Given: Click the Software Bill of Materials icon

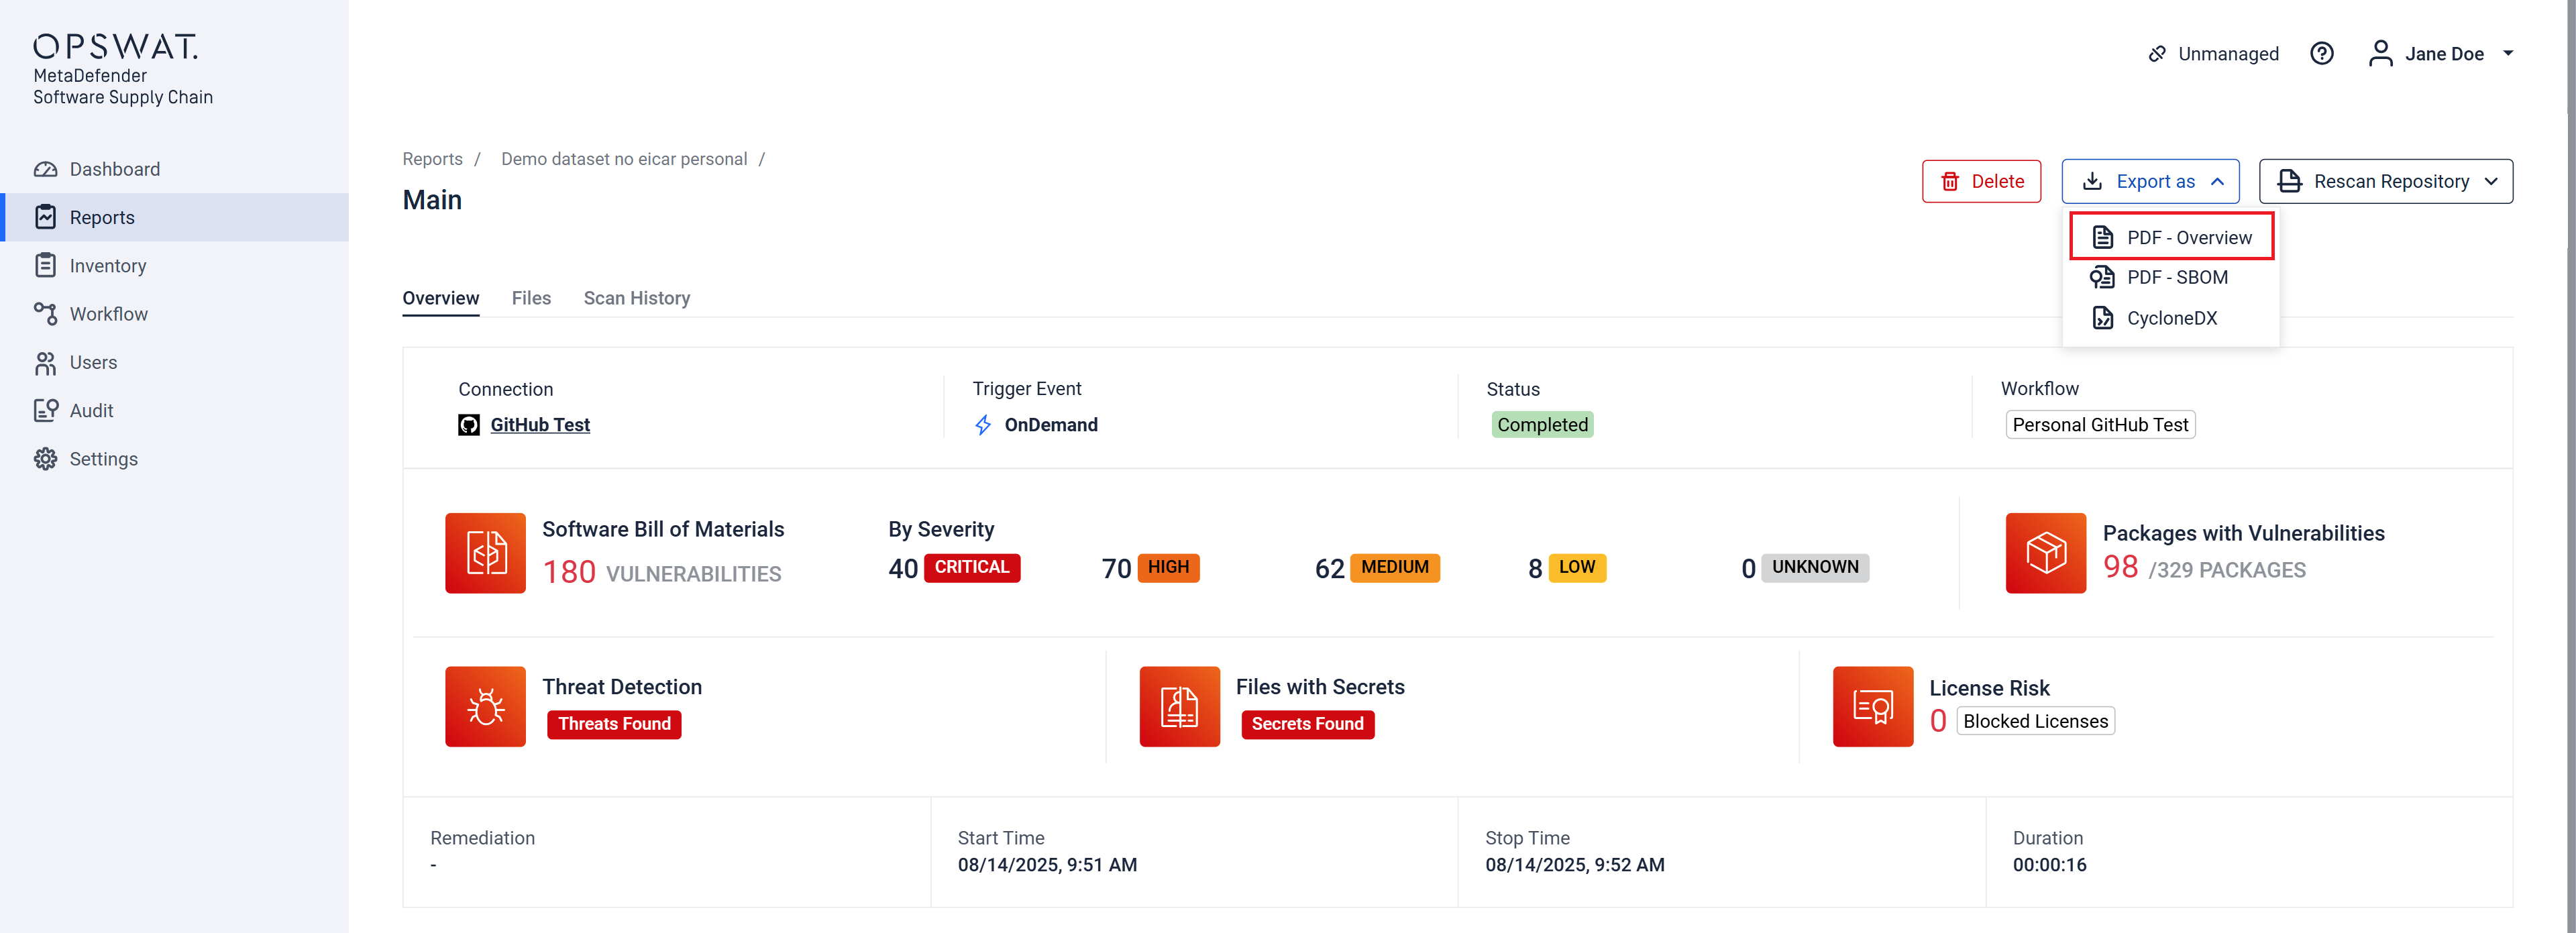Looking at the screenshot, I should click(x=485, y=553).
